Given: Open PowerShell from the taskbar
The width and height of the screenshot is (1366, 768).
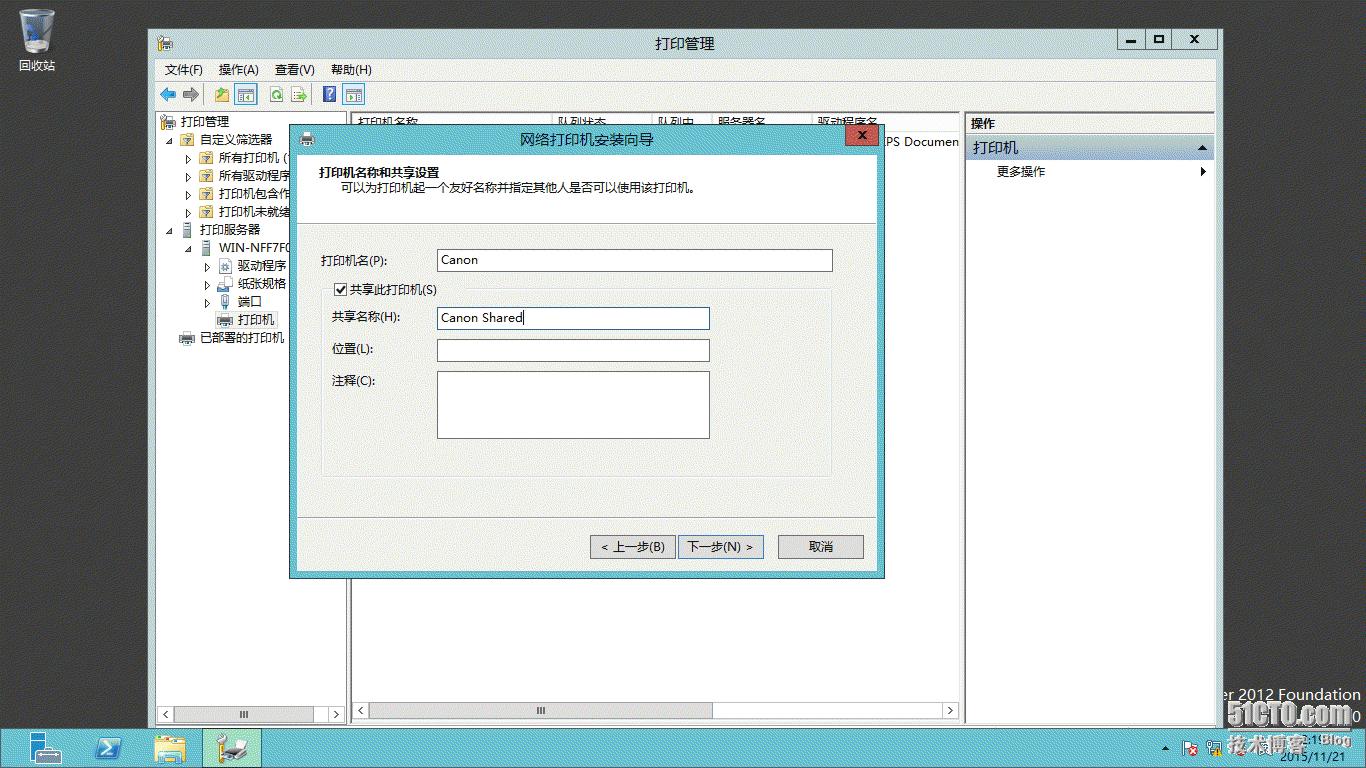Looking at the screenshot, I should pos(108,748).
